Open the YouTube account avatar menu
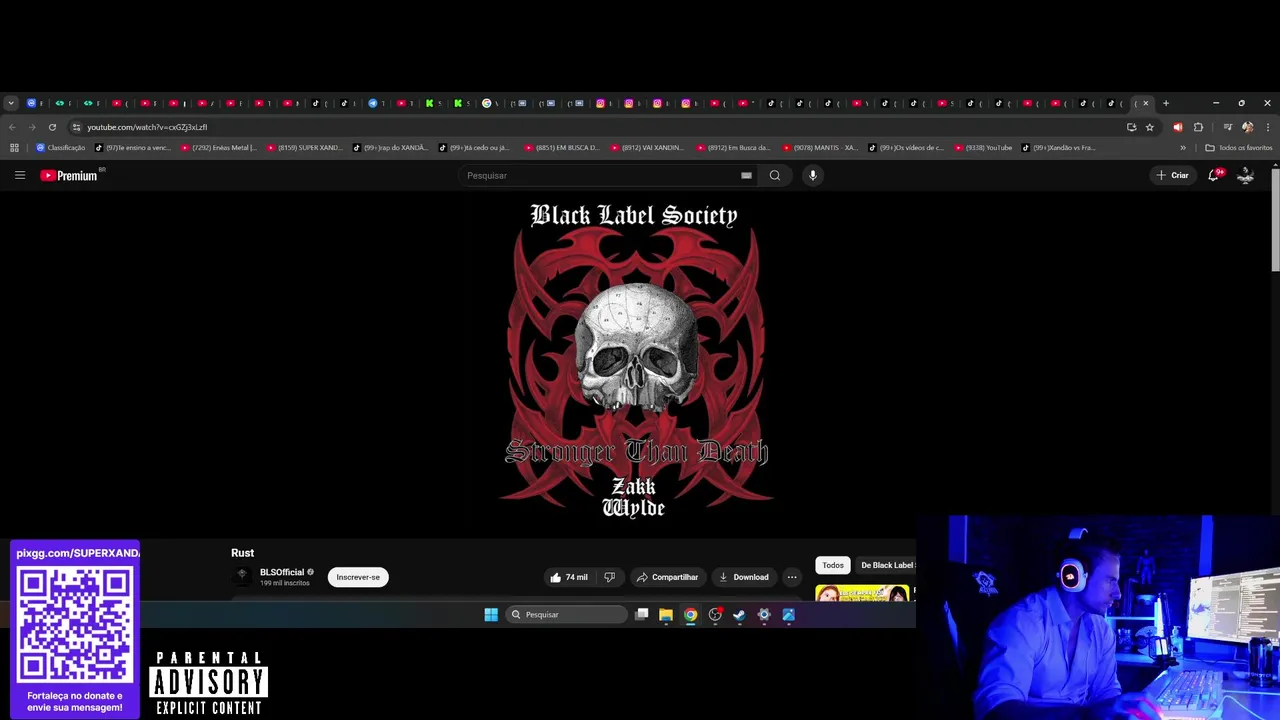The image size is (1280, 720). tap(1246, 175)
